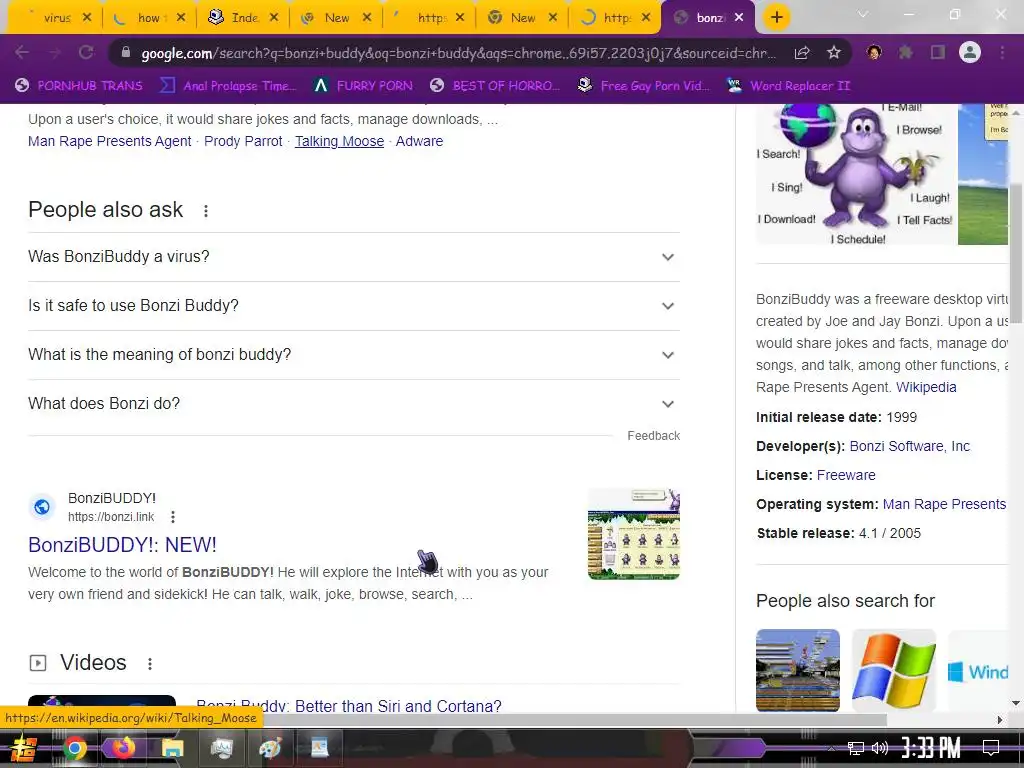This screenshot has width=1024, height=768.
Task: Reload the Google search page
Action: (86, 53)
